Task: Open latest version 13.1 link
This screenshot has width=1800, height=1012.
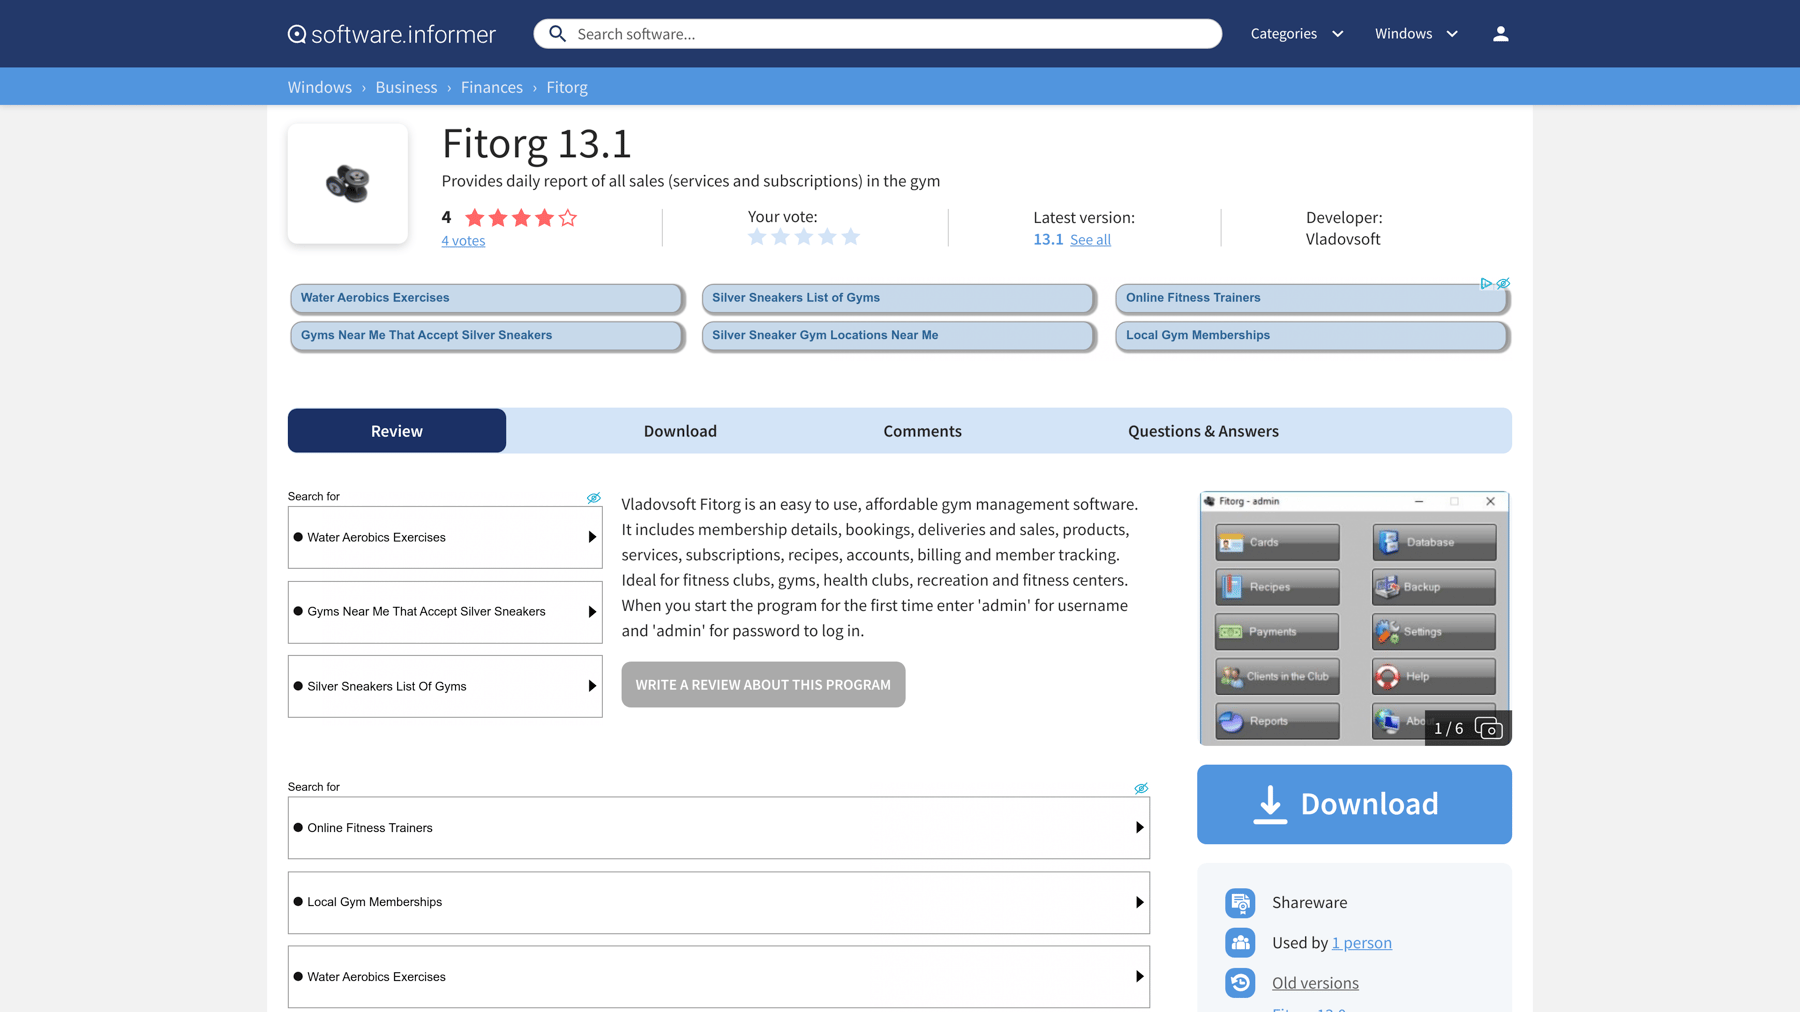Action: tap(1048, 240)
